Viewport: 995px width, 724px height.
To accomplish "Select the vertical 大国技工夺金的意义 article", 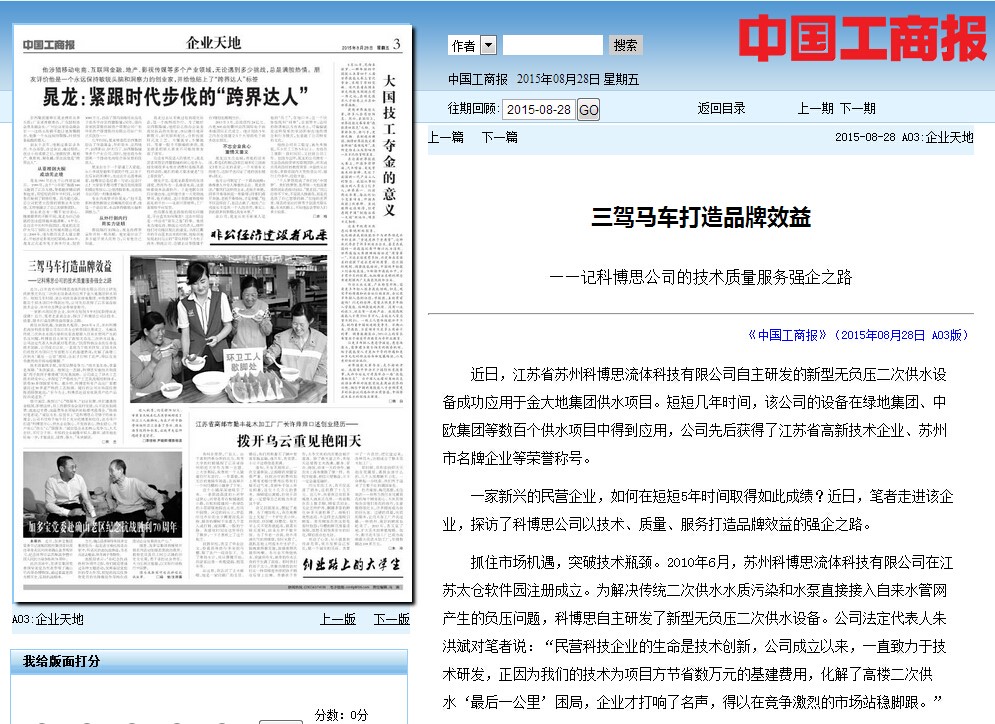I will [390, 145].
